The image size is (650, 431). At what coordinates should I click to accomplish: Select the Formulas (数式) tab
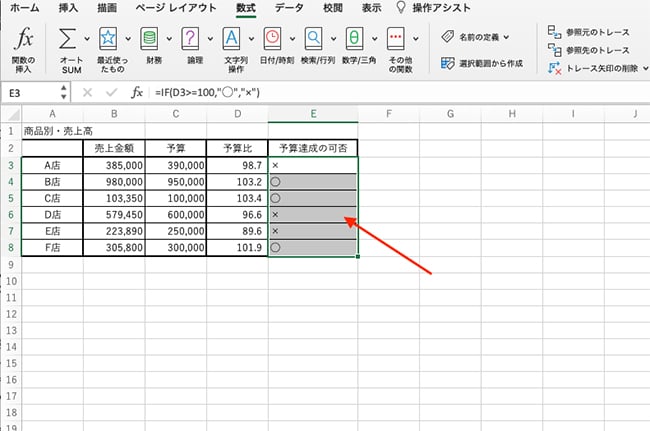pos(246,8)
